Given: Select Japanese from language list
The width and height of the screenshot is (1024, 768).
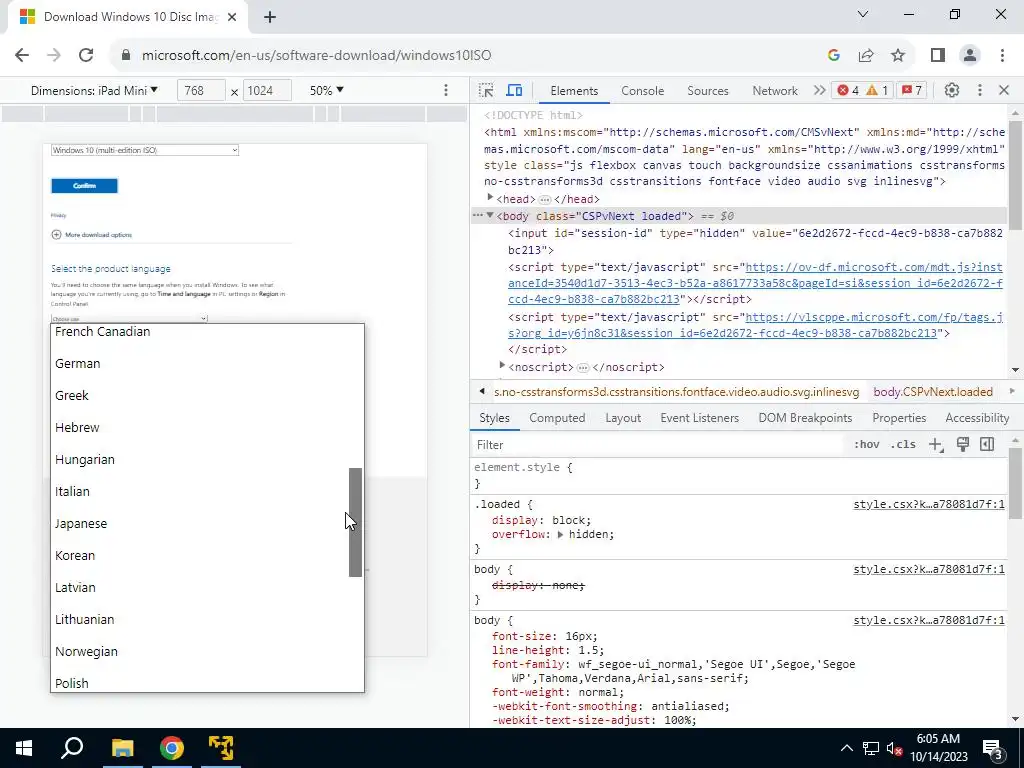Looking at the screenshot, I should click(x=81, y=524).
